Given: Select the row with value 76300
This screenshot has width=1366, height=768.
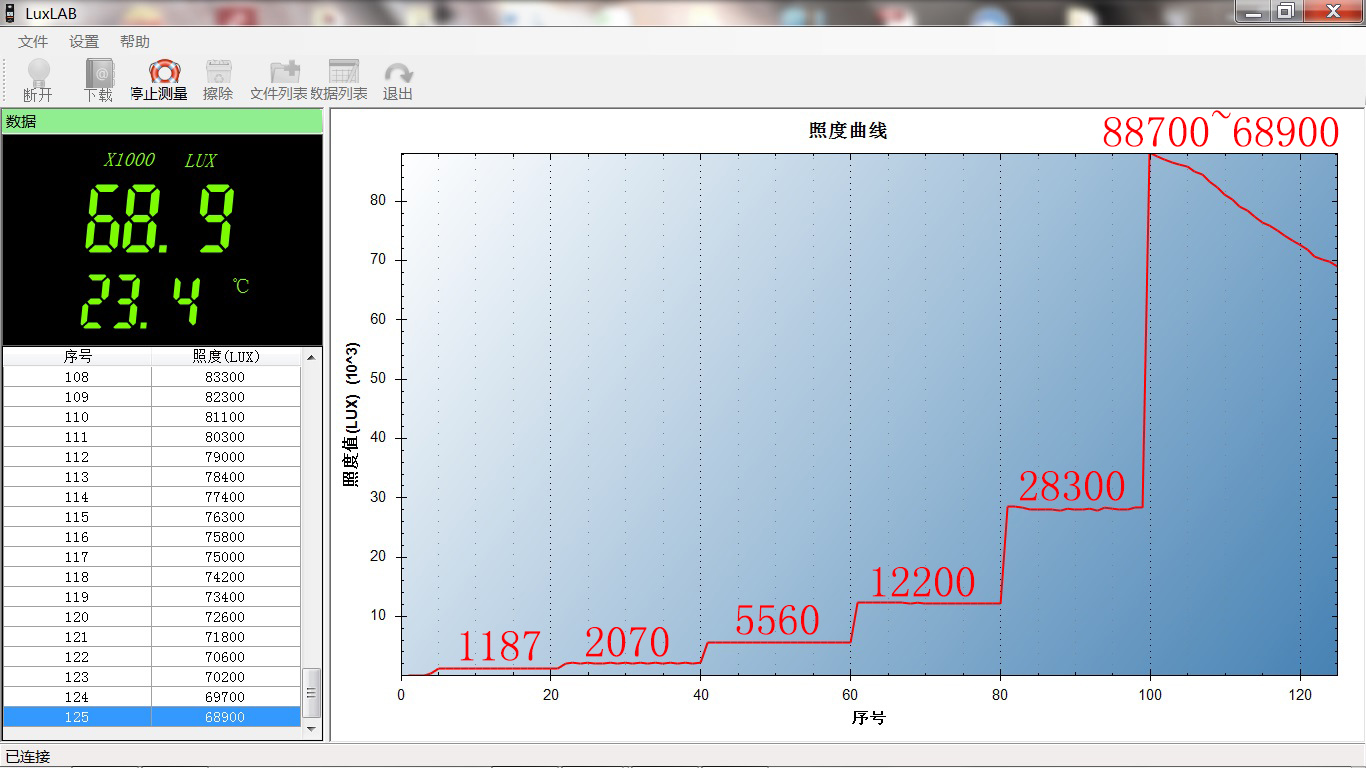Looking at the screenshot, I should [152, 517].
